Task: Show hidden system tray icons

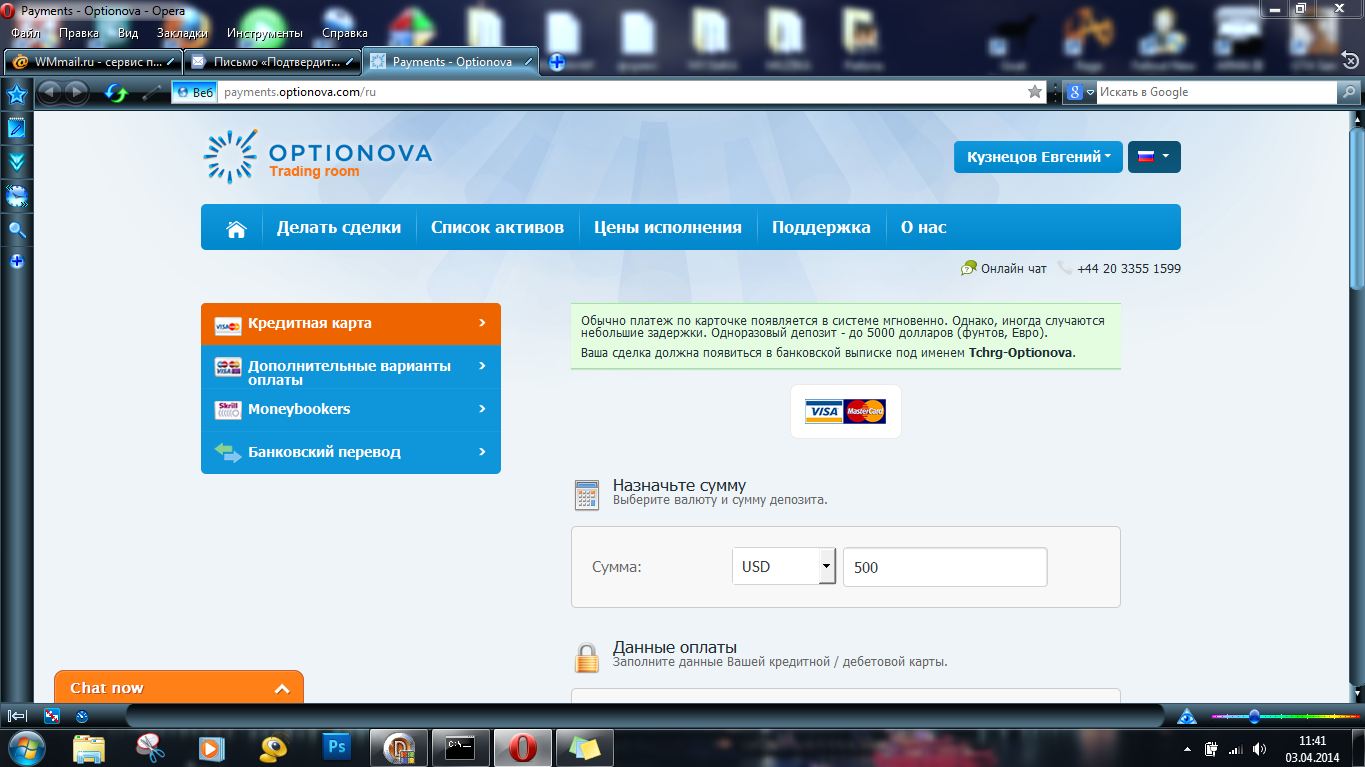Action: click(x=1188, y=748)
